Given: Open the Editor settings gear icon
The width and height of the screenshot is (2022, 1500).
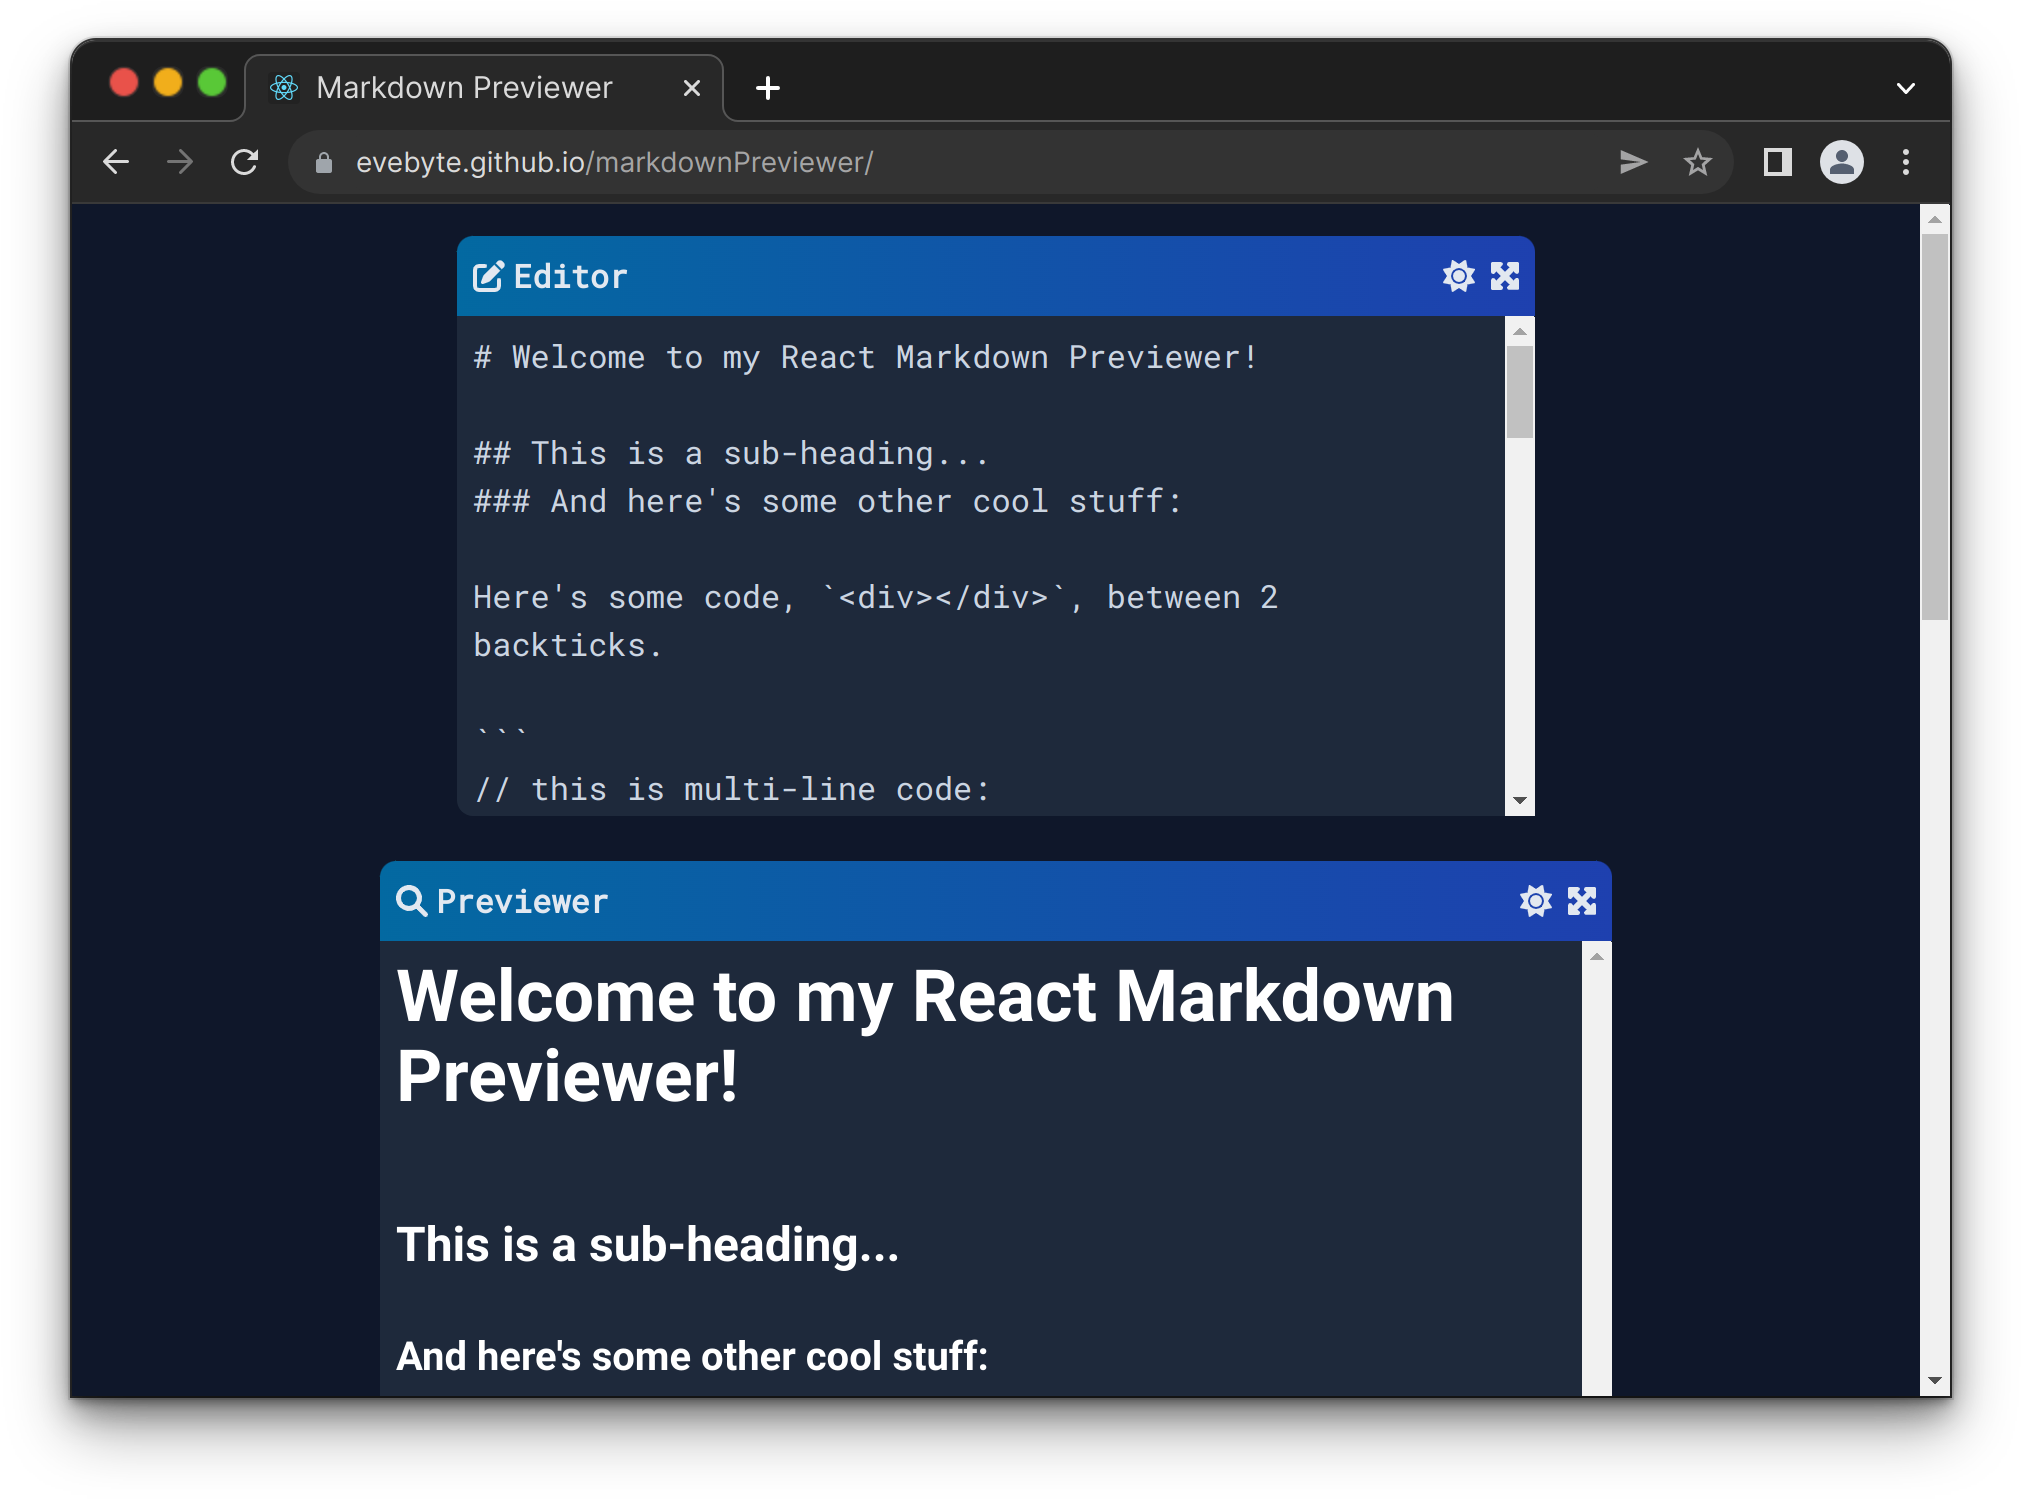Looking at the screenshot, I should coord(1458,276).
